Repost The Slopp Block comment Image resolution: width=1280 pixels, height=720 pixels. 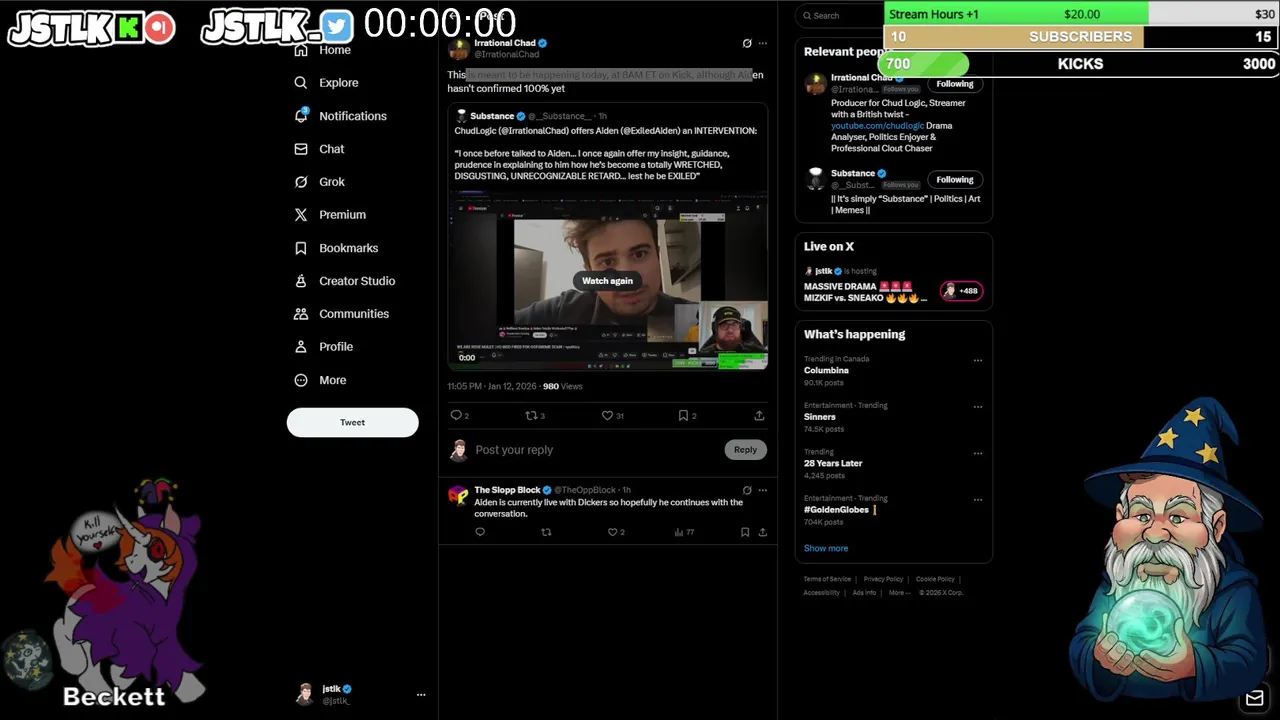pyautogui.click(x=546, y=532)
